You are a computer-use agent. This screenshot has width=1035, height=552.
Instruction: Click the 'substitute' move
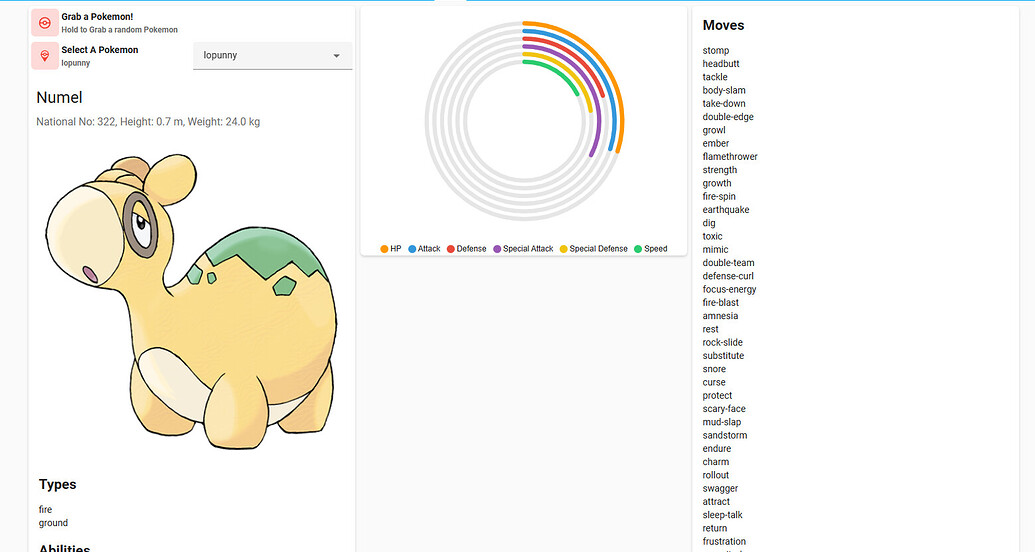click(723, 355)
